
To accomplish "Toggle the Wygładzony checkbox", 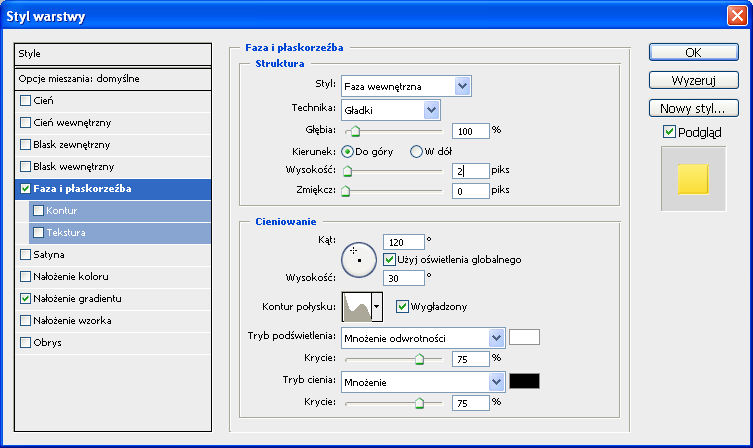I will tap(403, 306).
